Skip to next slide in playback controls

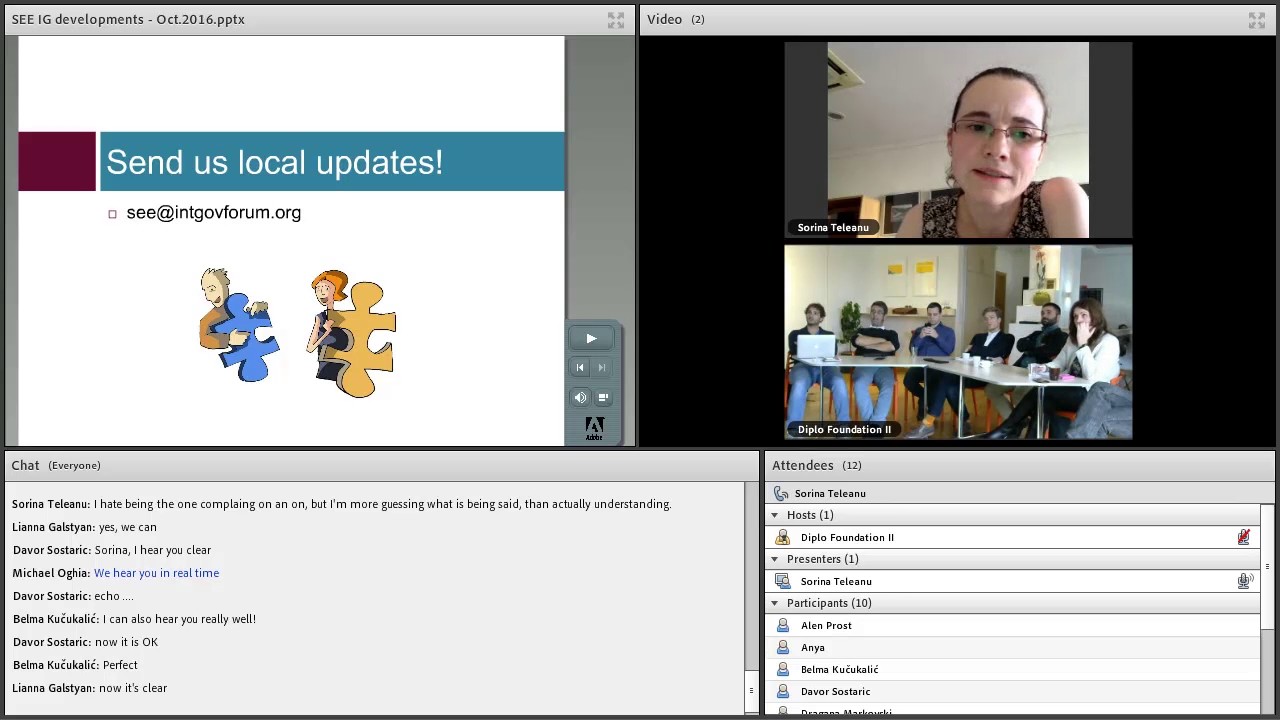tap(602, 367)
